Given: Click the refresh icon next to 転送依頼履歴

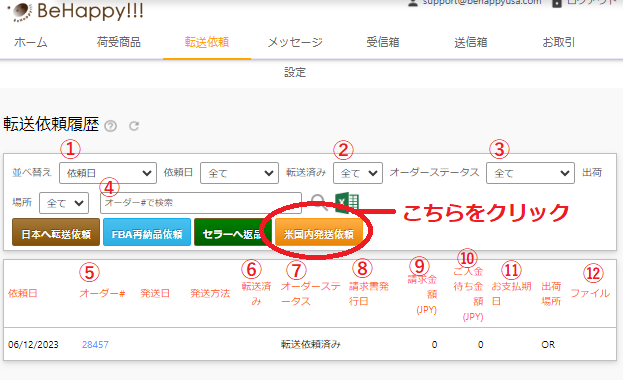Looking at the screenshot, I should (x=134, y=126).
